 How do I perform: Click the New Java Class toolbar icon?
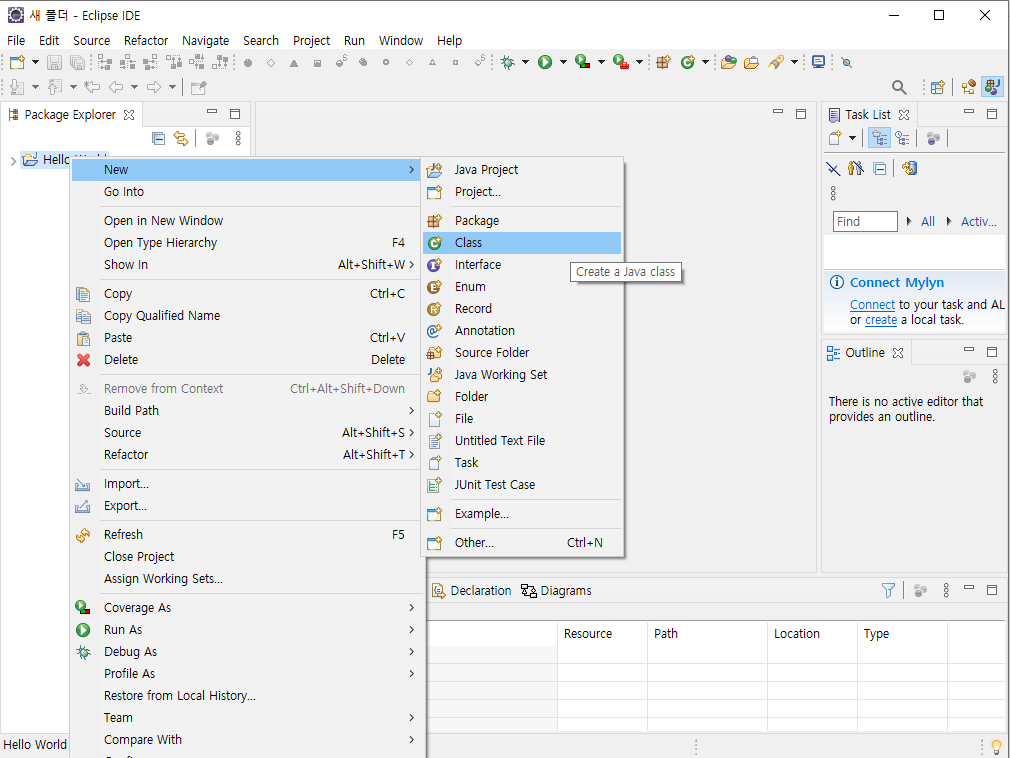tap(688, 62)
